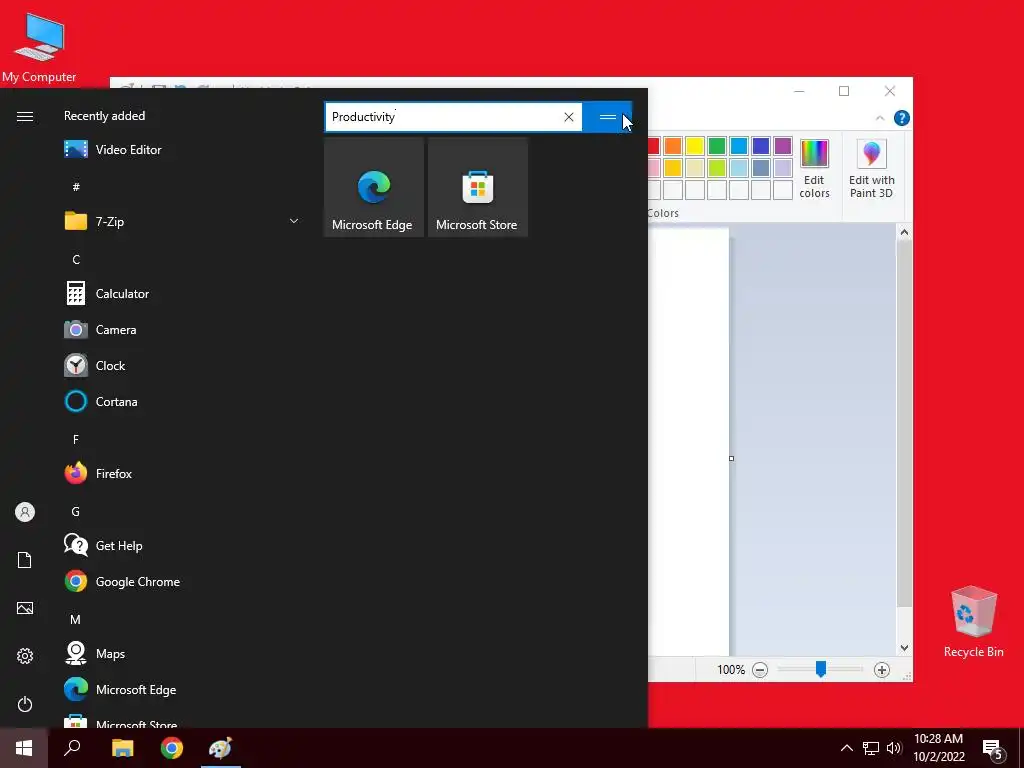Open the Recycle Bin on desktop

[x=973, y=622]
